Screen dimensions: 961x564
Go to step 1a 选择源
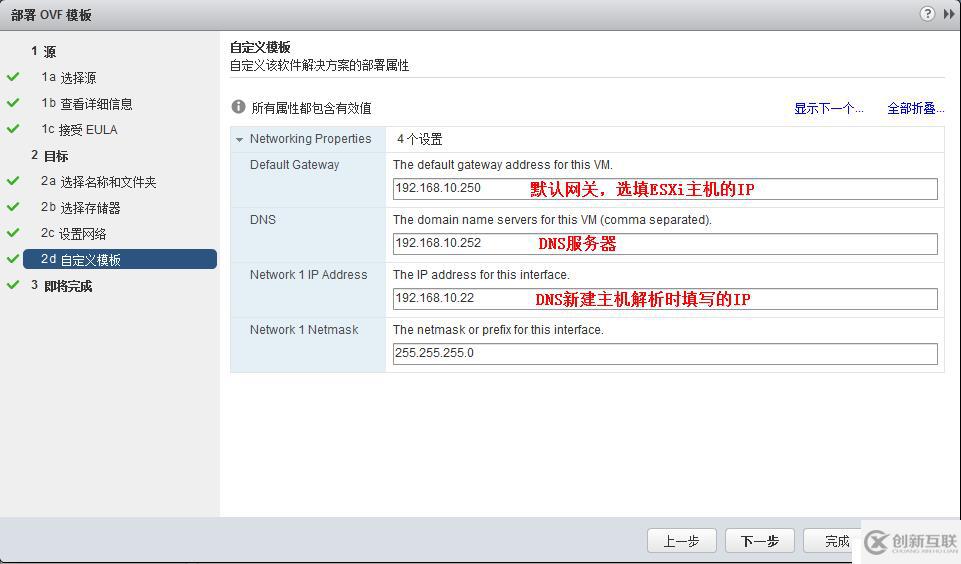[69, 78]
